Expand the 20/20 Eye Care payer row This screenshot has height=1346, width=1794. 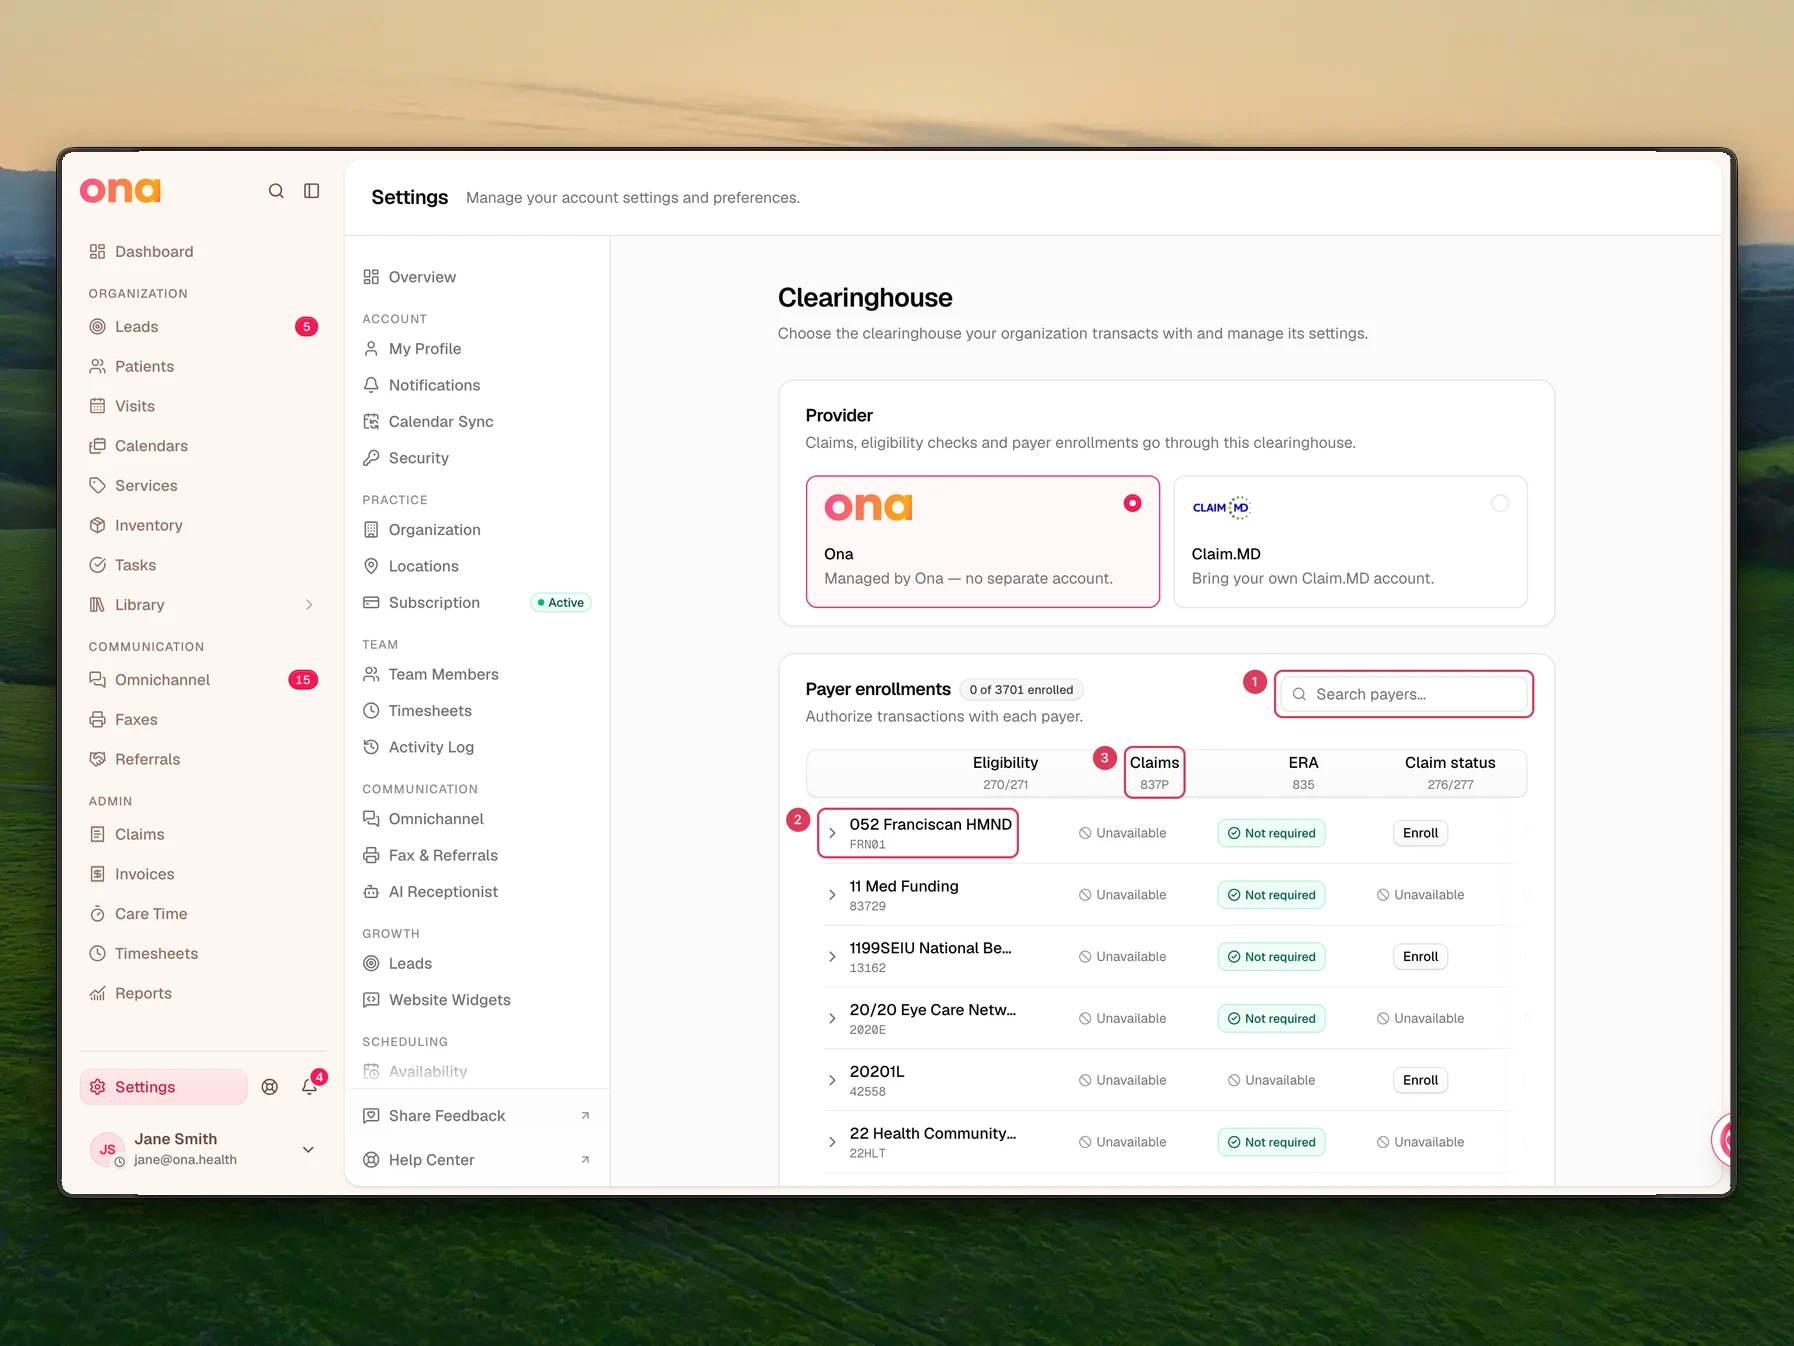click(832, 1018)
